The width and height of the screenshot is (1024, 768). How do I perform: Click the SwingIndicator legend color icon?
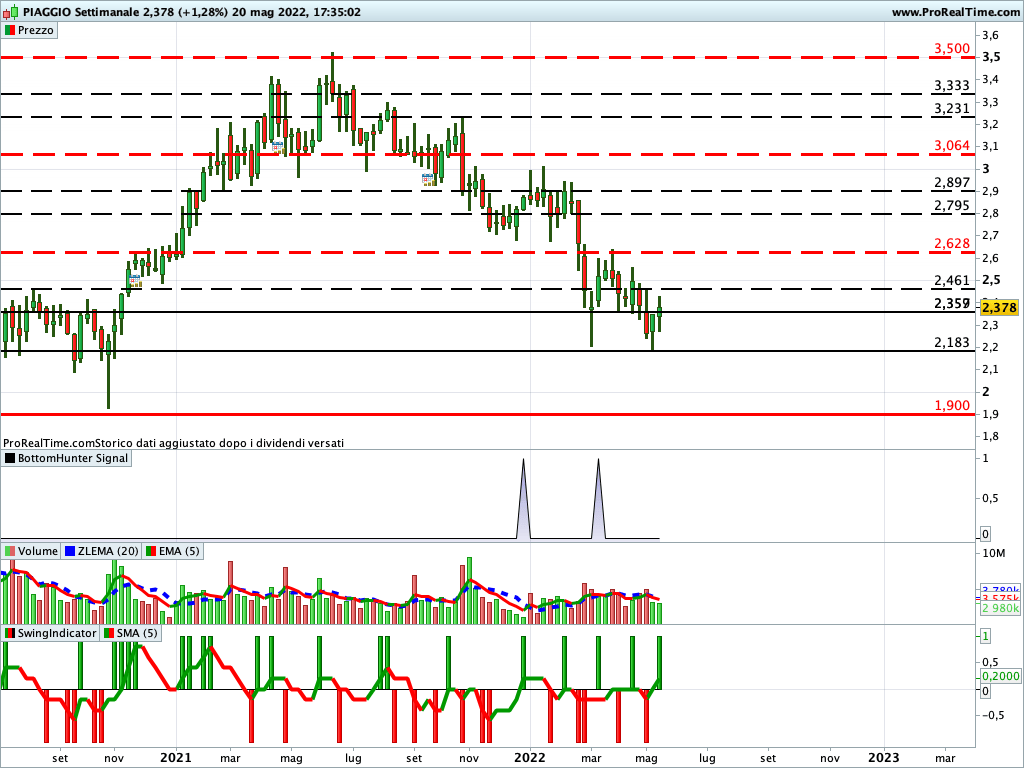[x=10, y=633]
